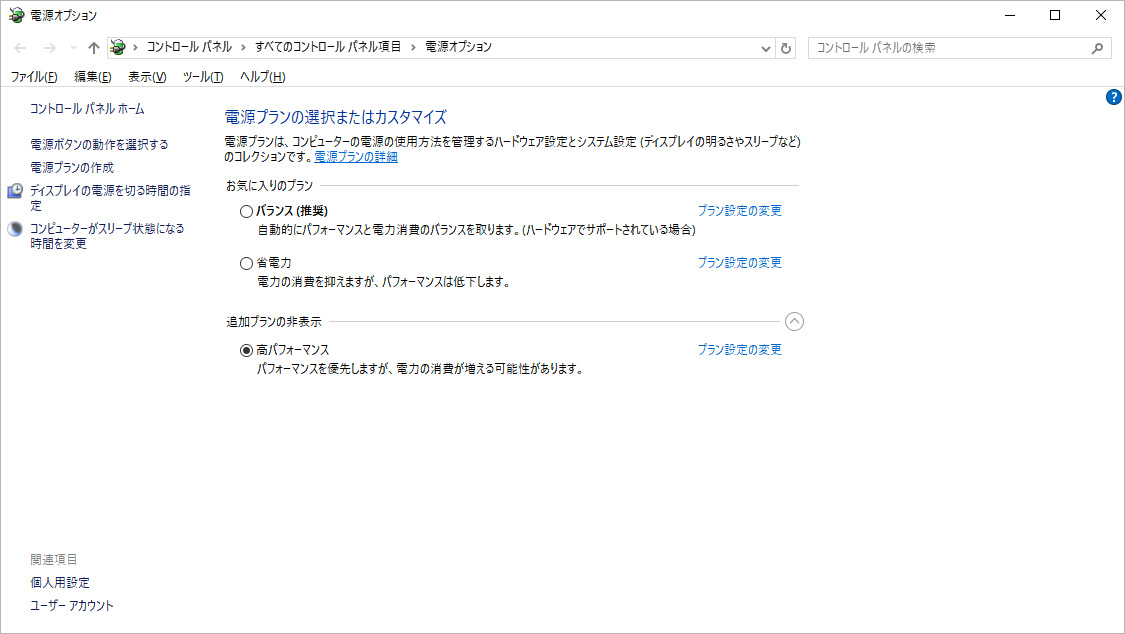Expand the chevron before コントロール パネル breadcrumb
Screen dimensions: 1125x634
pos(135,47)
